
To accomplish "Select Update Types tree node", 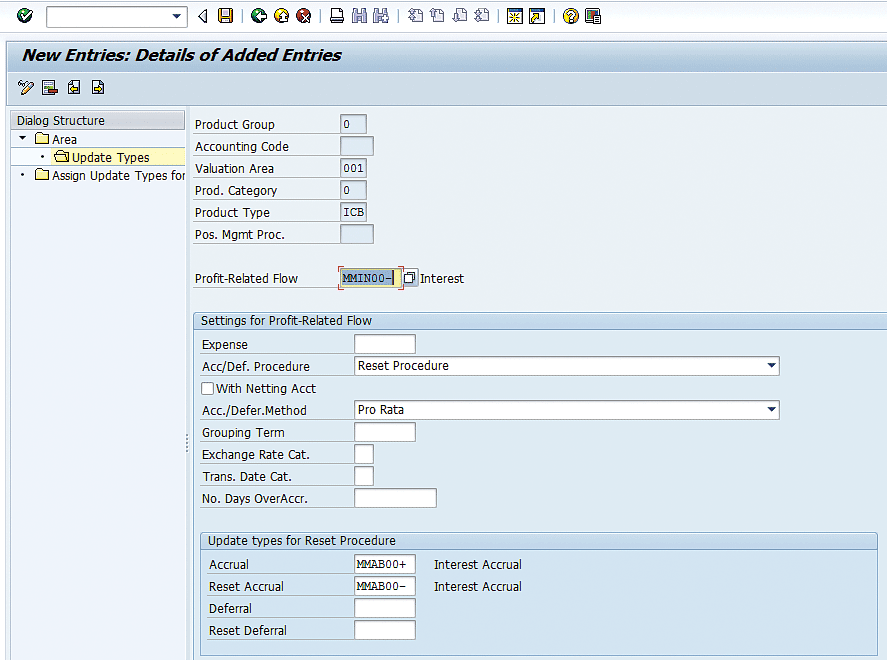I will [102, 157].
